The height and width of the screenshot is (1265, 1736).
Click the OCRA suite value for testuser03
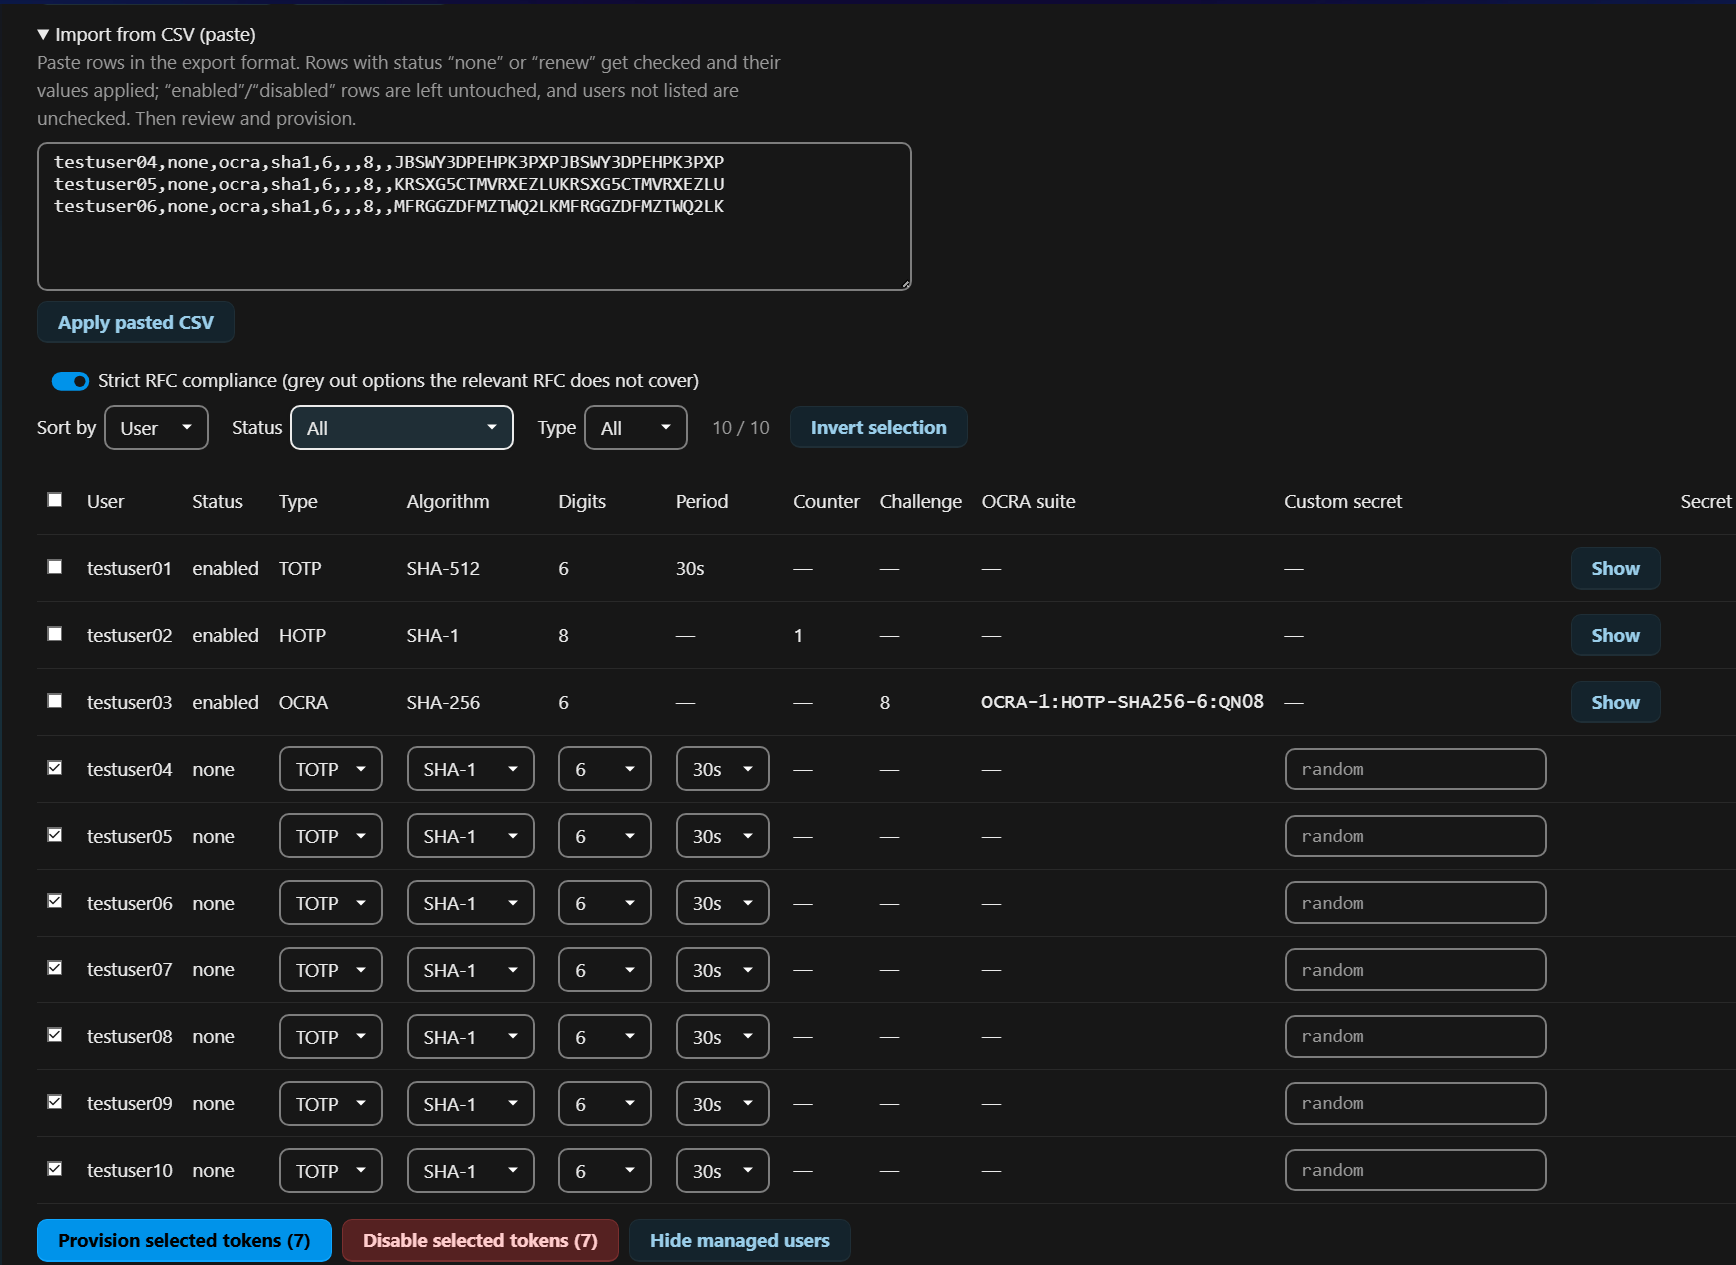(1122, 702)
